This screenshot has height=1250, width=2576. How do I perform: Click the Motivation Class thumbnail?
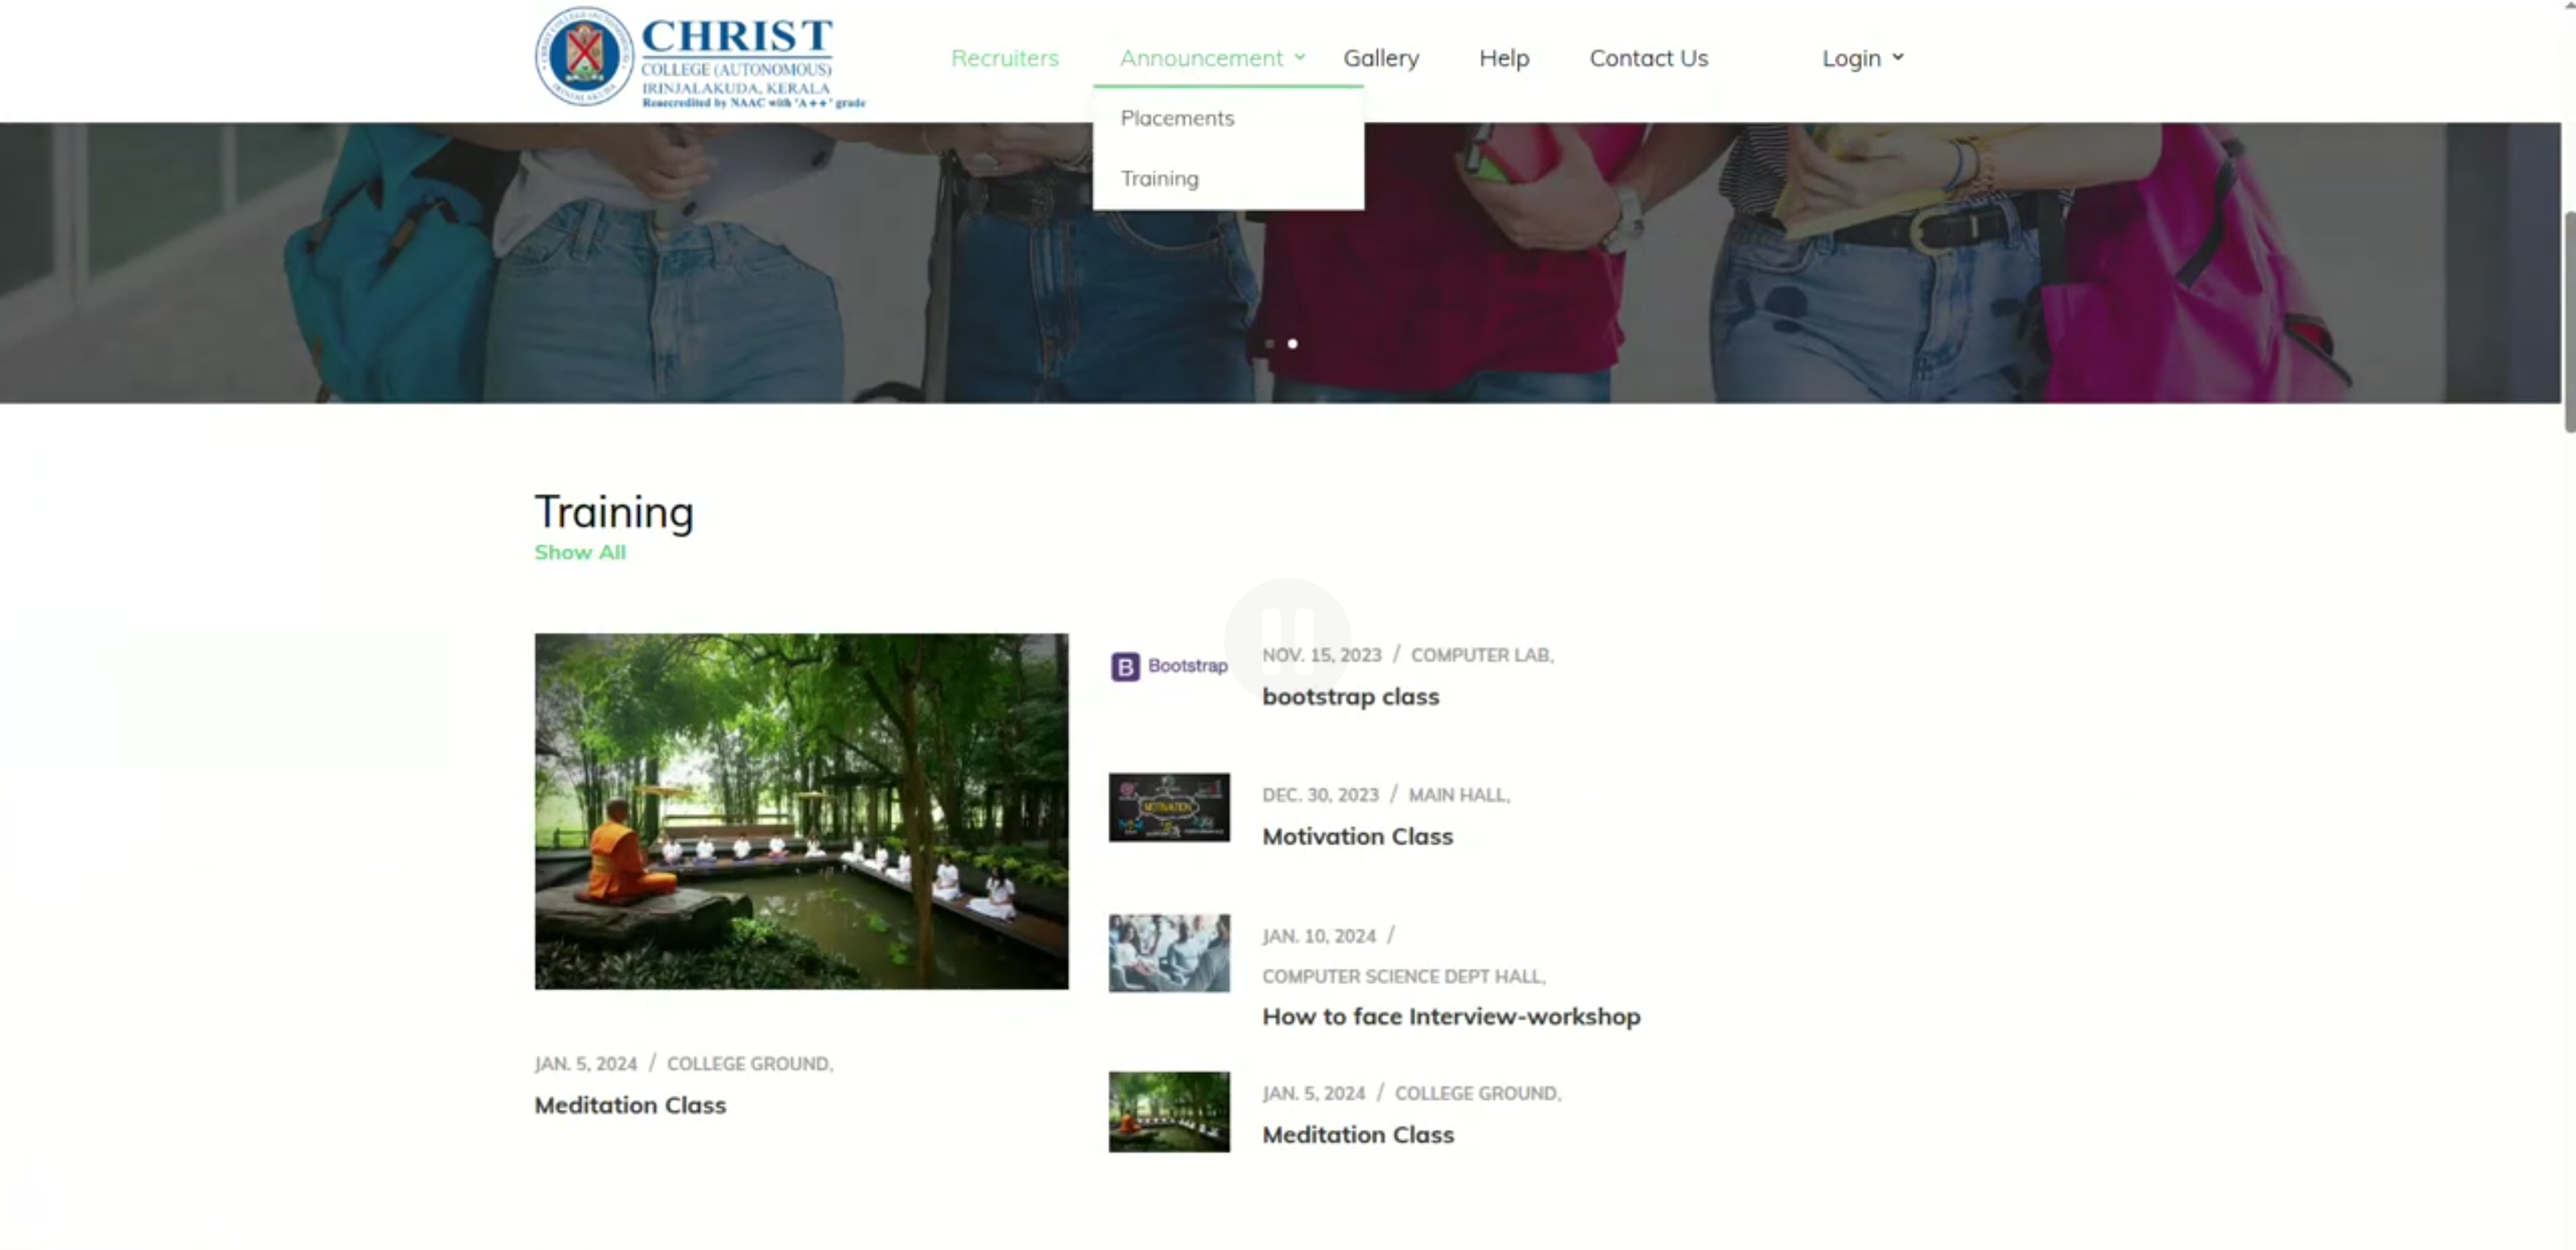point(1168,807)
